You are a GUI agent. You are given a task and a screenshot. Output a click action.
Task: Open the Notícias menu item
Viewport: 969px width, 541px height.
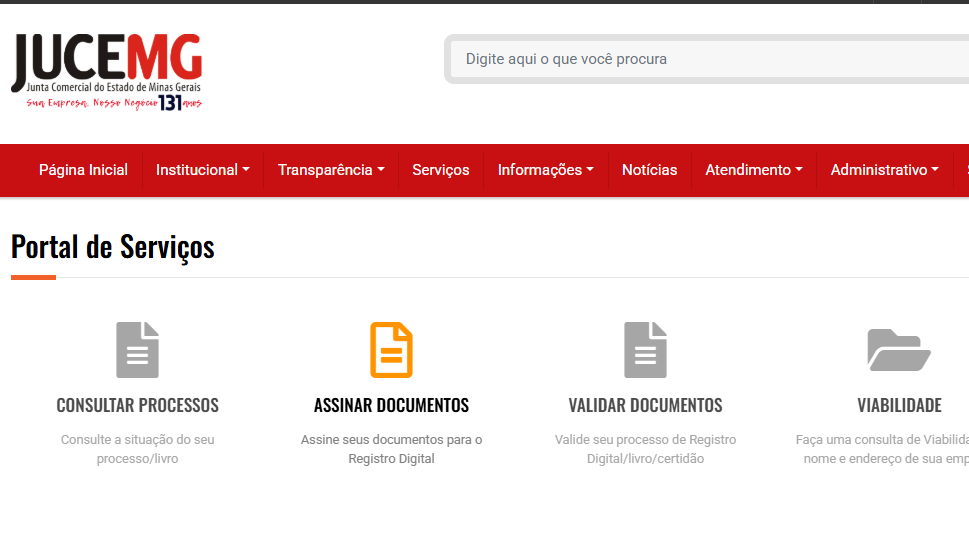650,170
